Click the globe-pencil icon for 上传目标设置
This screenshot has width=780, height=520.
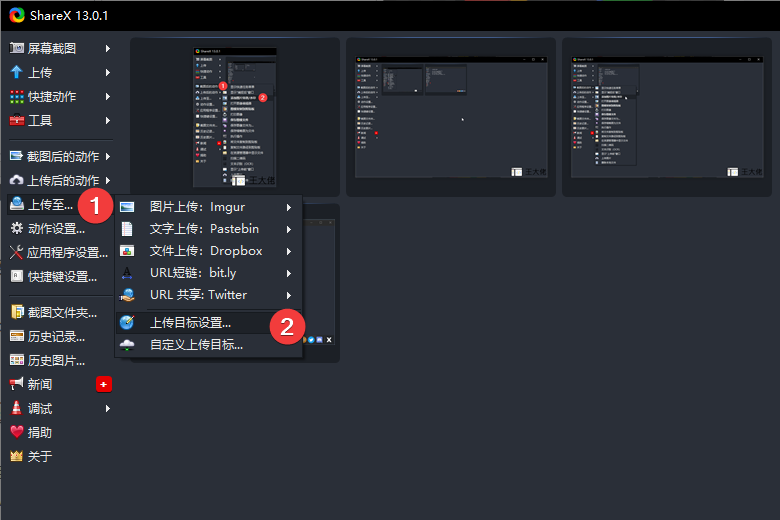(x=127, y=322)
